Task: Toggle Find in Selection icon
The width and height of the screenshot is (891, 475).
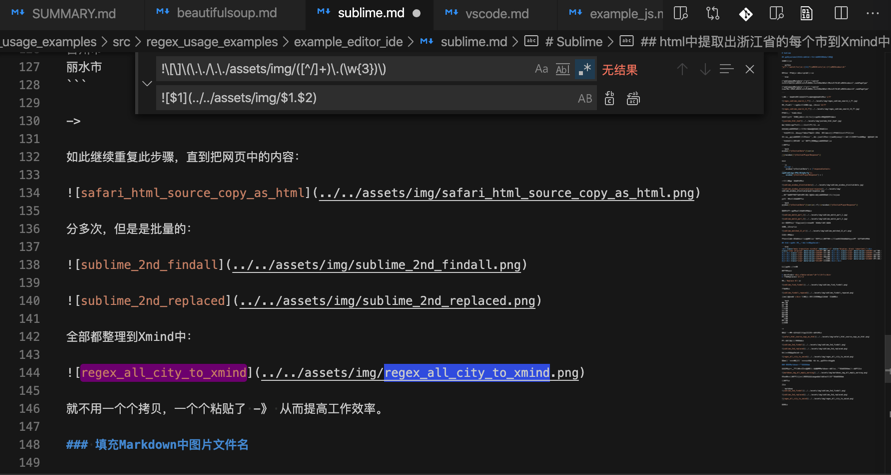Action: pyautogui.click(x=726, y=69)
